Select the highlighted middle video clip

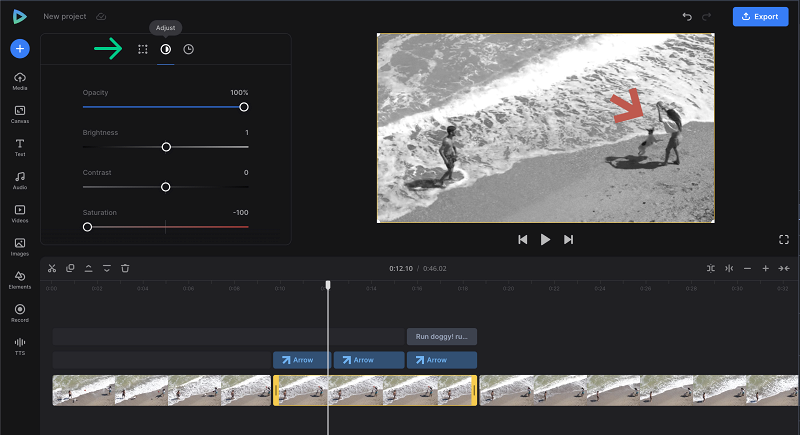(375, 391)
